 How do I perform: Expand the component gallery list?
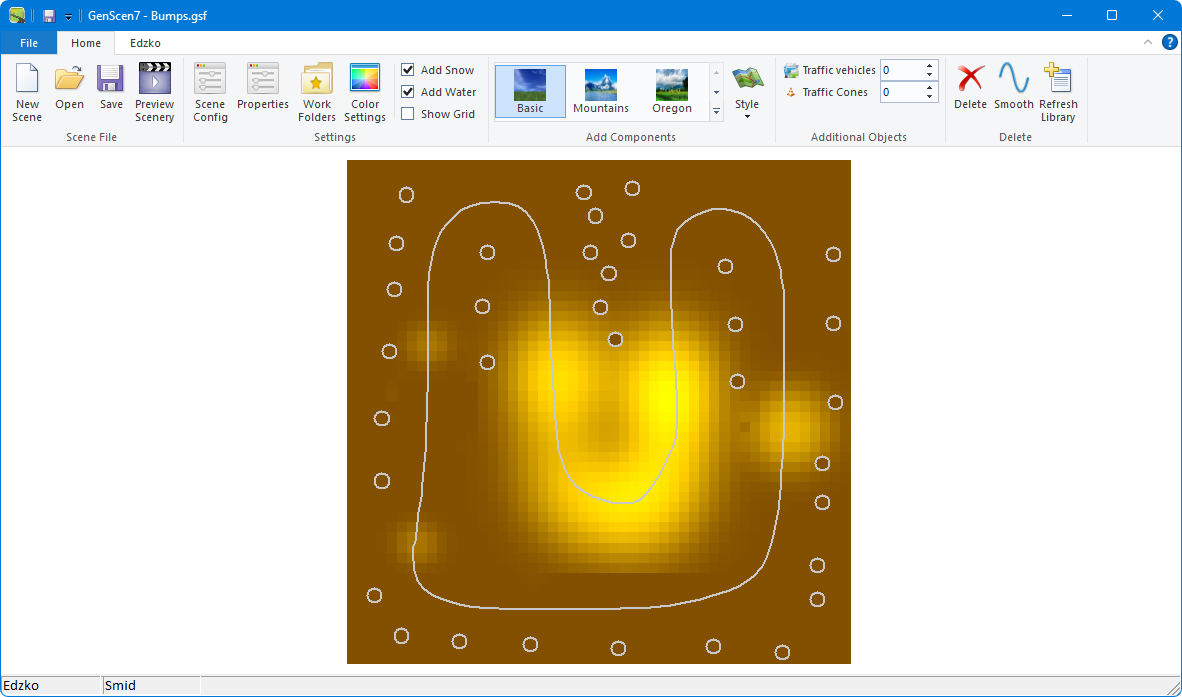click(x=716, y=112)
